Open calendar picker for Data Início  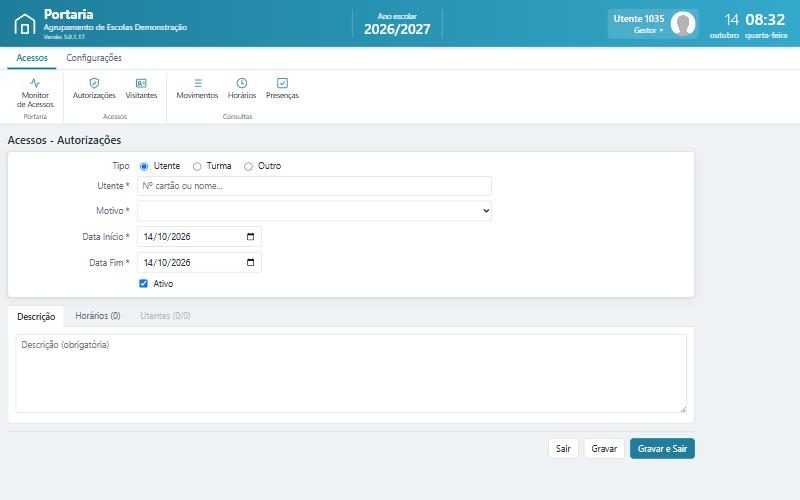point(251,237)
